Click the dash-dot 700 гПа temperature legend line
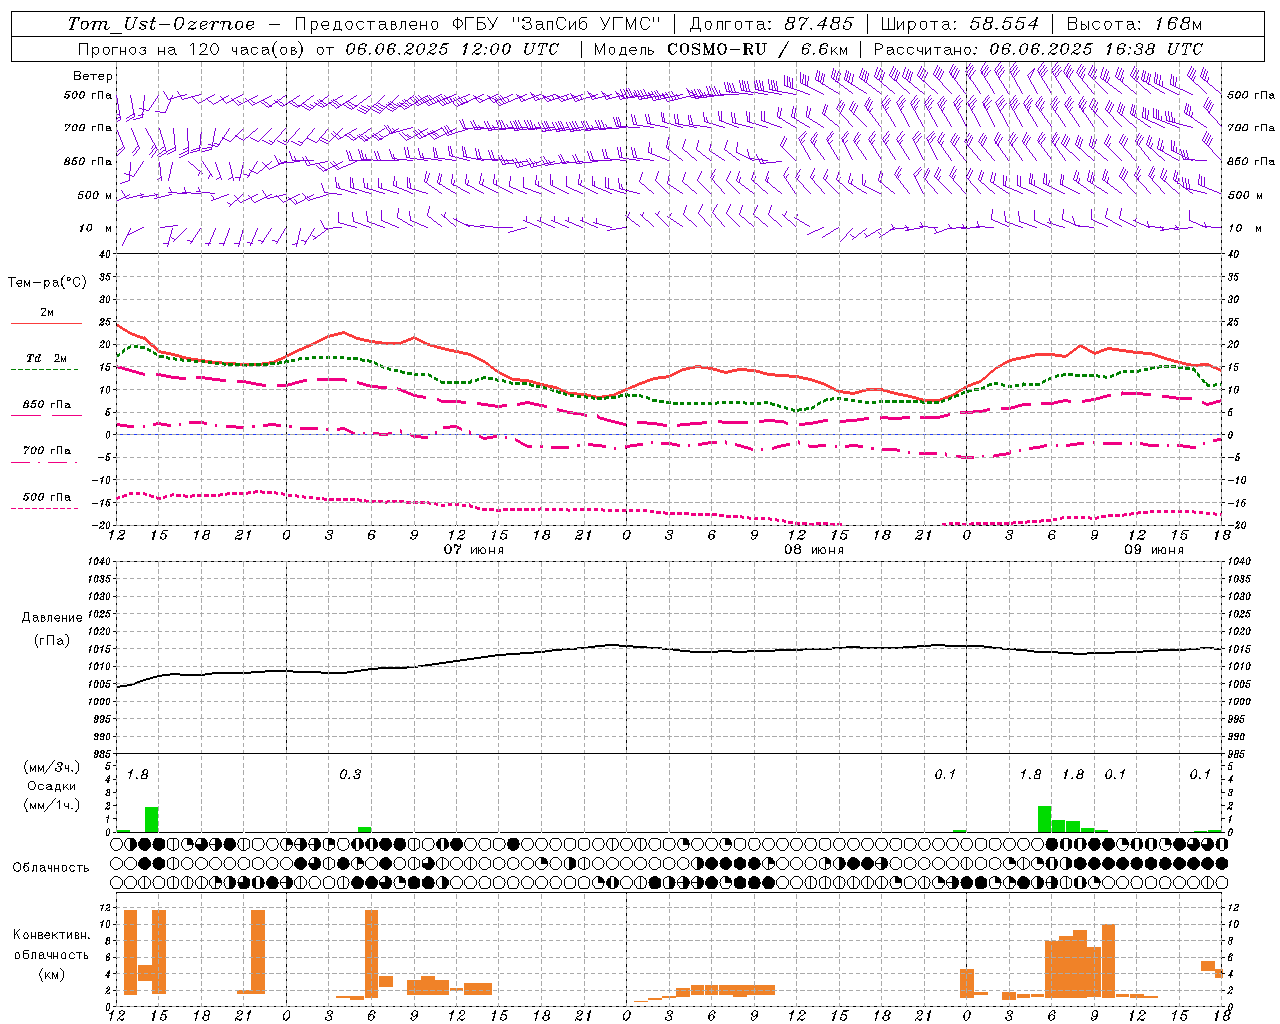This screenshot has width=1280, height=1024. point(46,463)
